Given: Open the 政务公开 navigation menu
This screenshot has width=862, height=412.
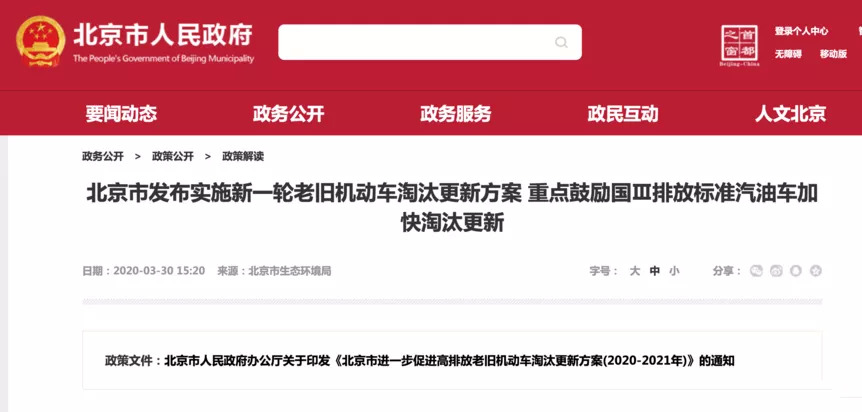Looking at the screenshot, I should (289, 114).
